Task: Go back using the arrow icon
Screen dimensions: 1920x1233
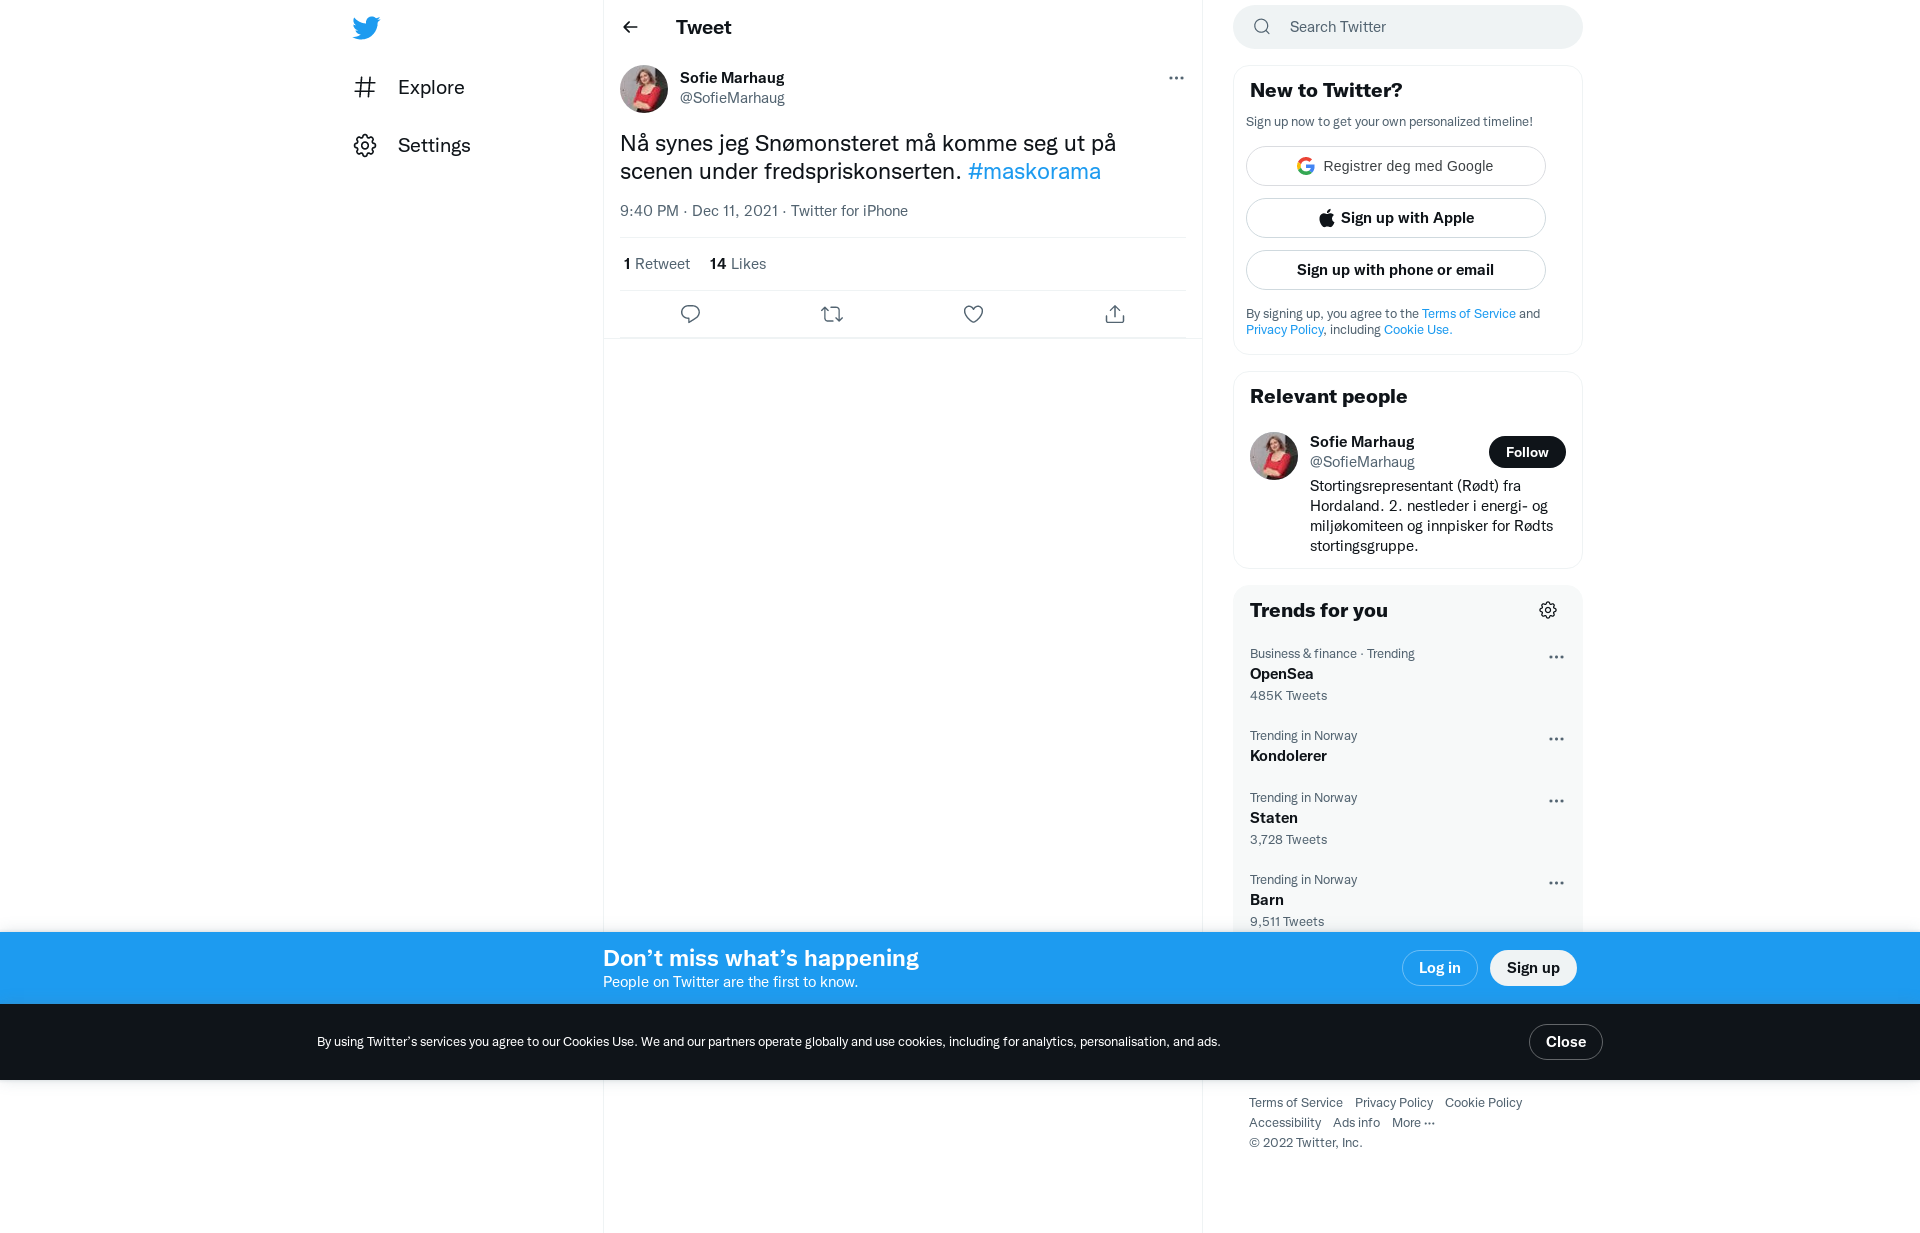Action: pos(630,27)
